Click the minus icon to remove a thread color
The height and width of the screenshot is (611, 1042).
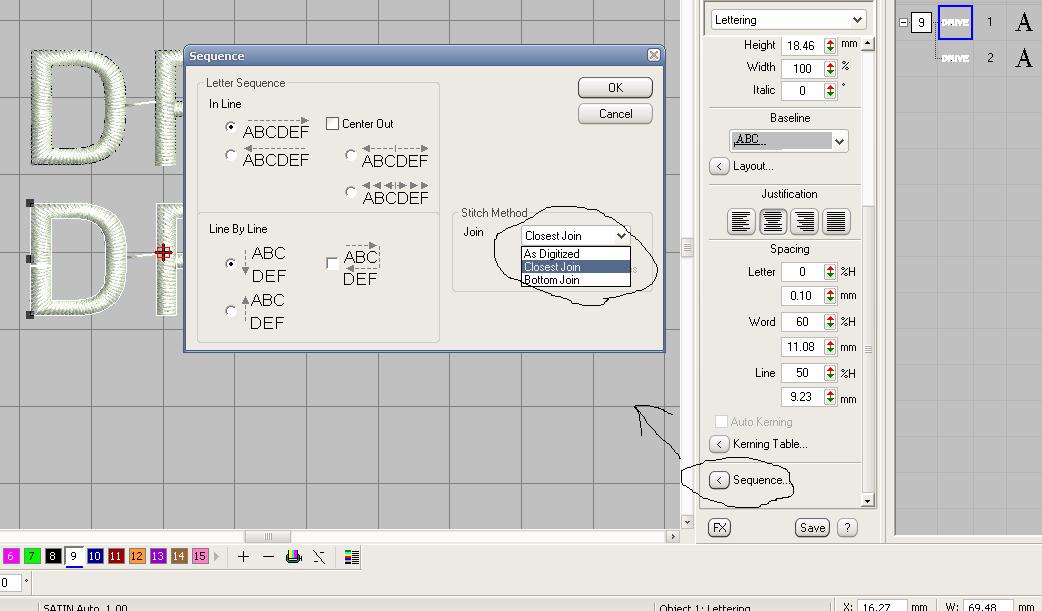(x=268, y=557)
